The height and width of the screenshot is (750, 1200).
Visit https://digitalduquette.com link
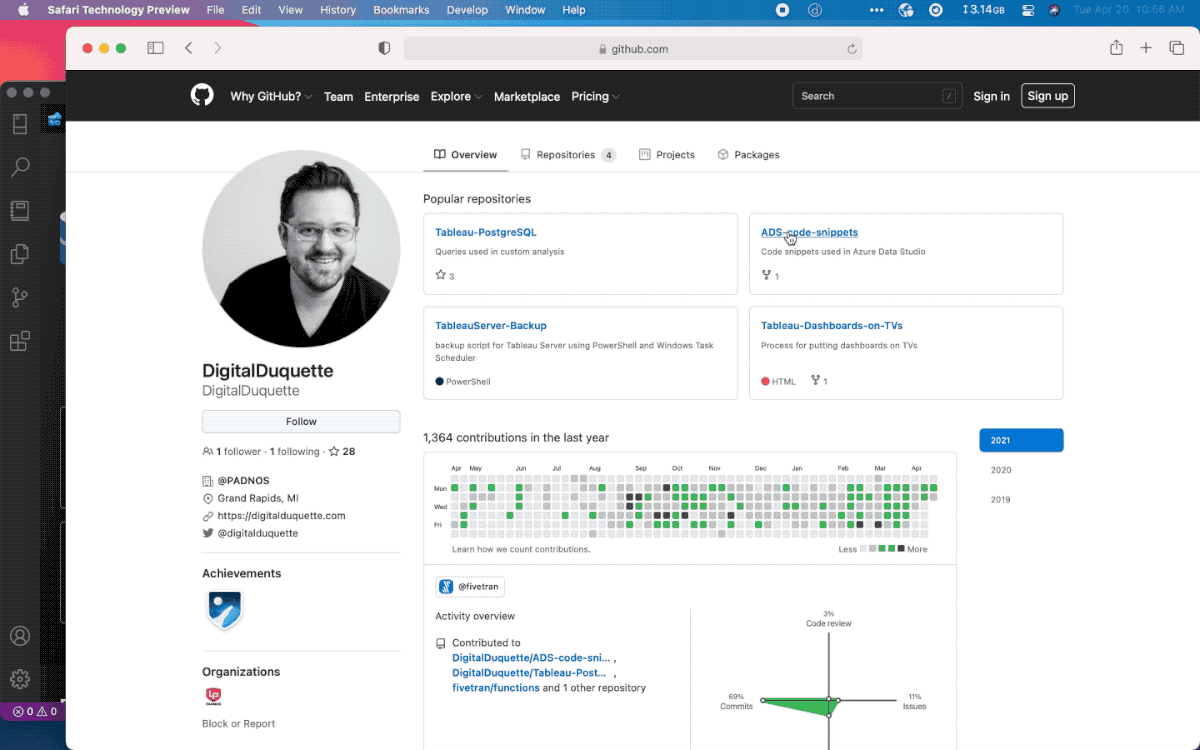[281, 516]
